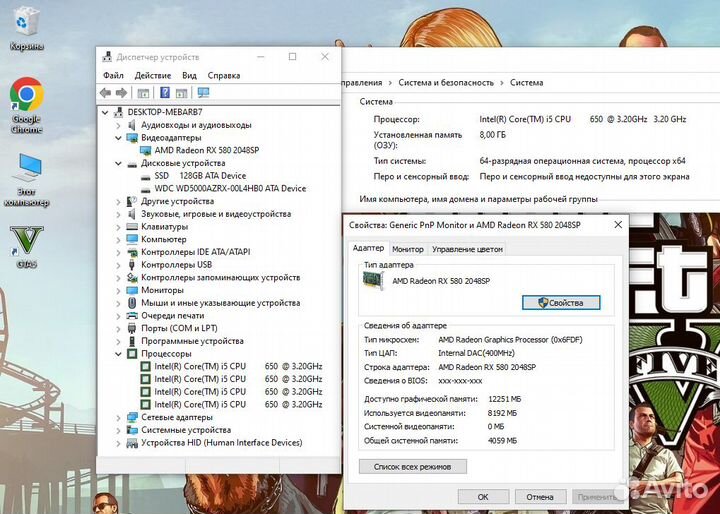
Task: Select the SSD 128GB ATA Device drive
Action: 200,175
